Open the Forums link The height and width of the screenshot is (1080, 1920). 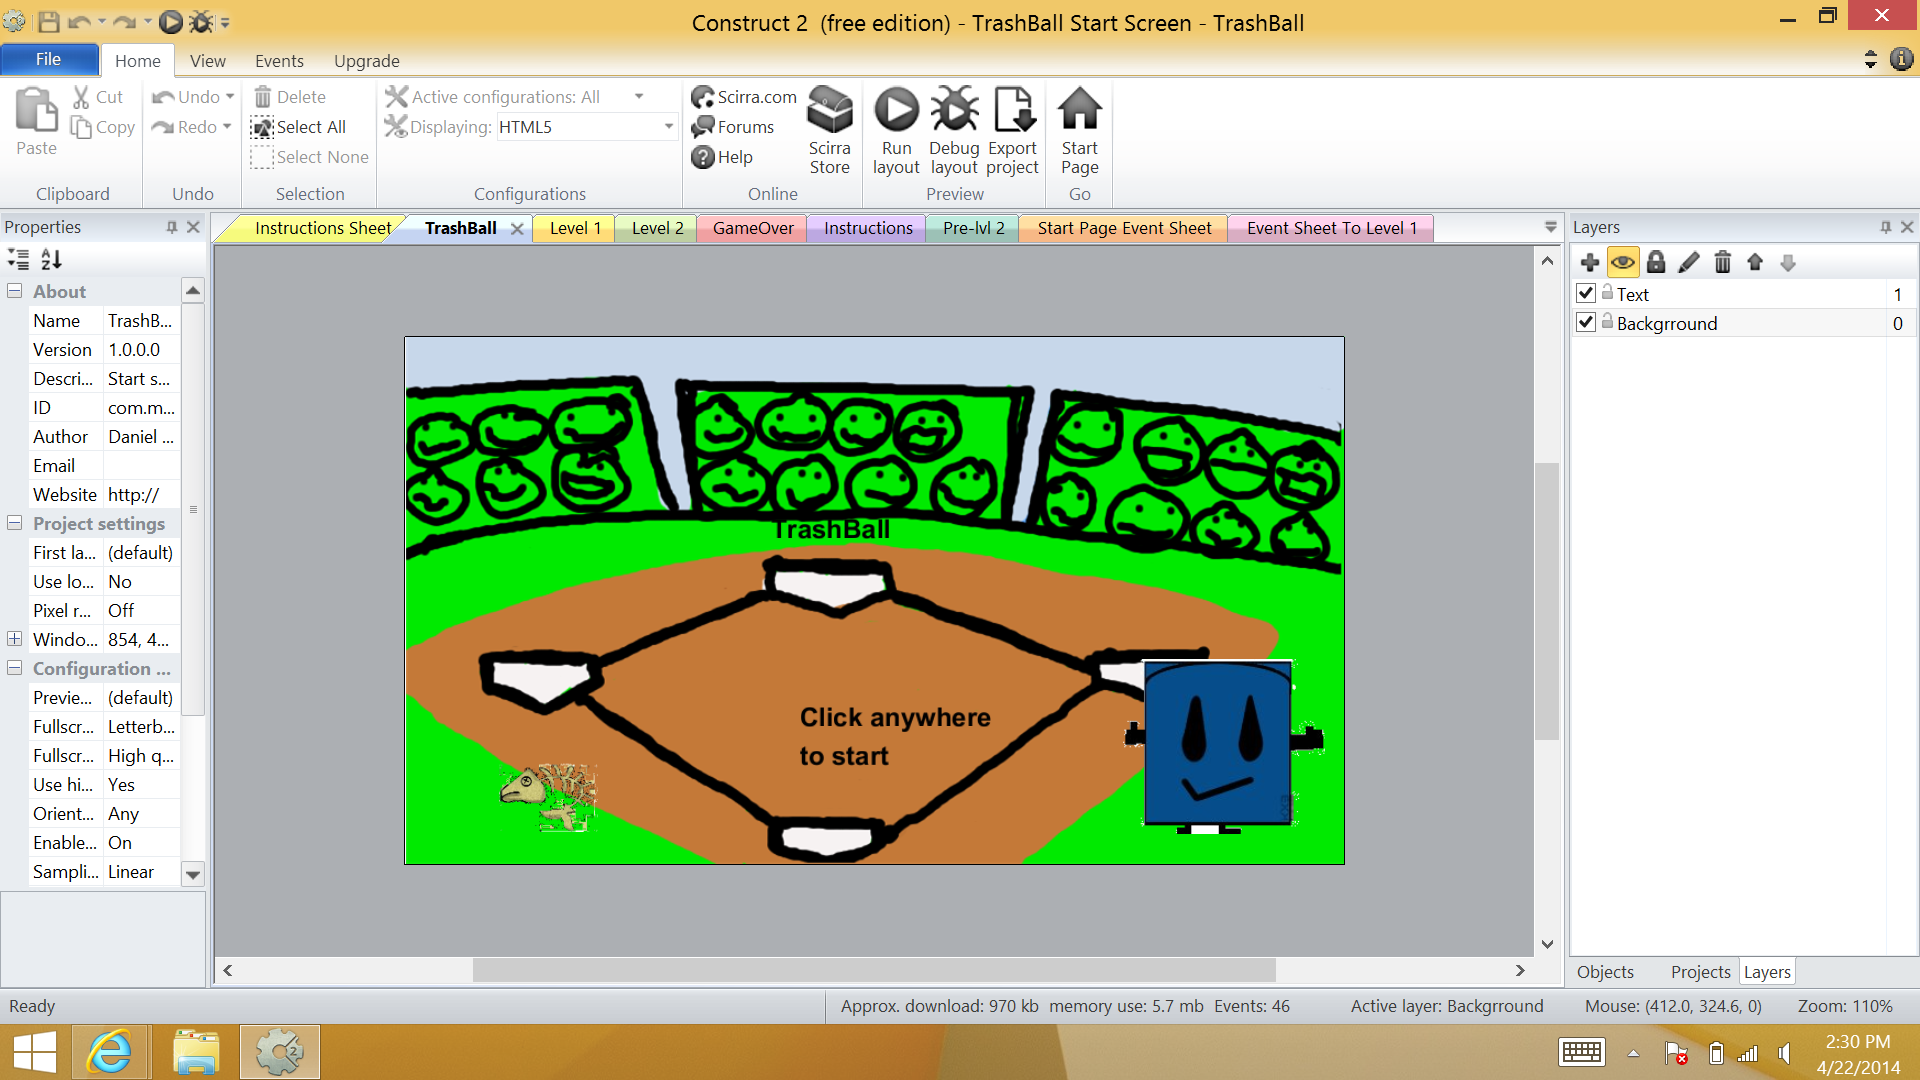click(745, 127)
